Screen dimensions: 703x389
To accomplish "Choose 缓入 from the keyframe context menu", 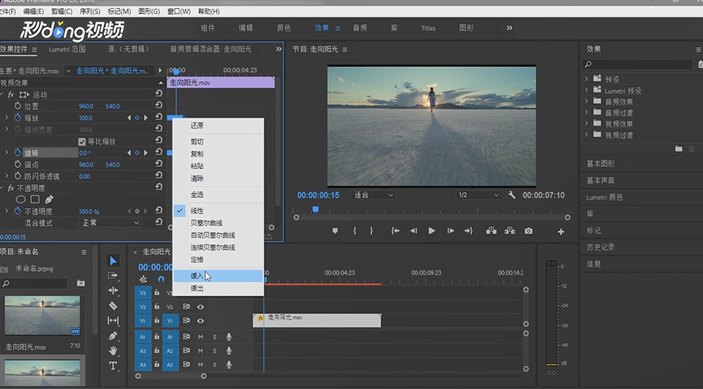I will pos(218,276).
